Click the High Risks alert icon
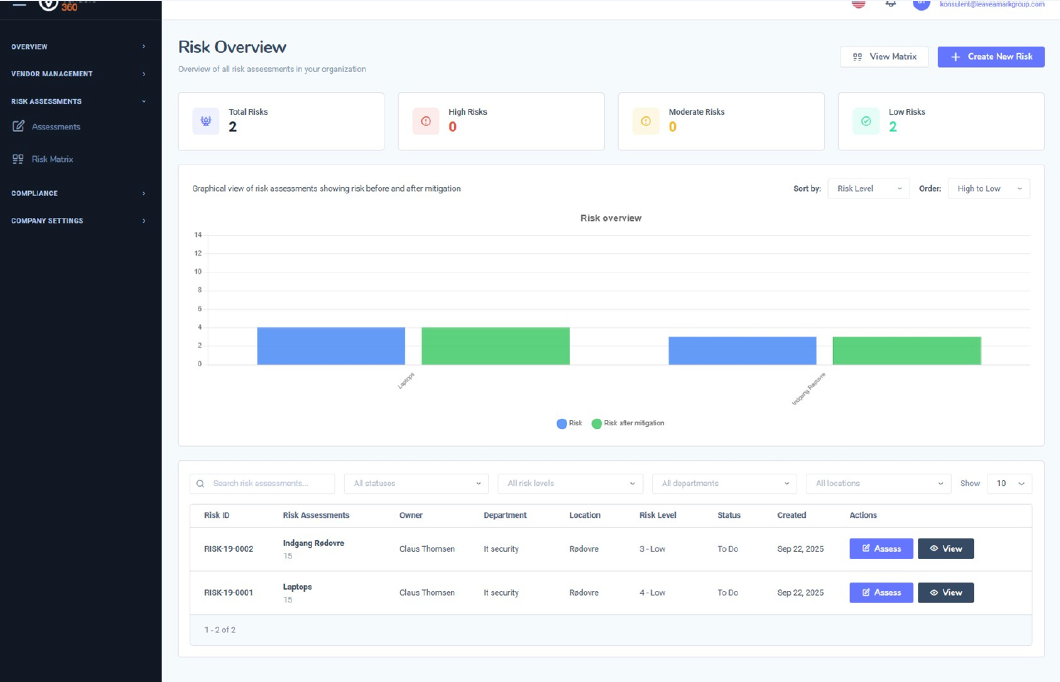1060x682 pixels. [426, 120]
